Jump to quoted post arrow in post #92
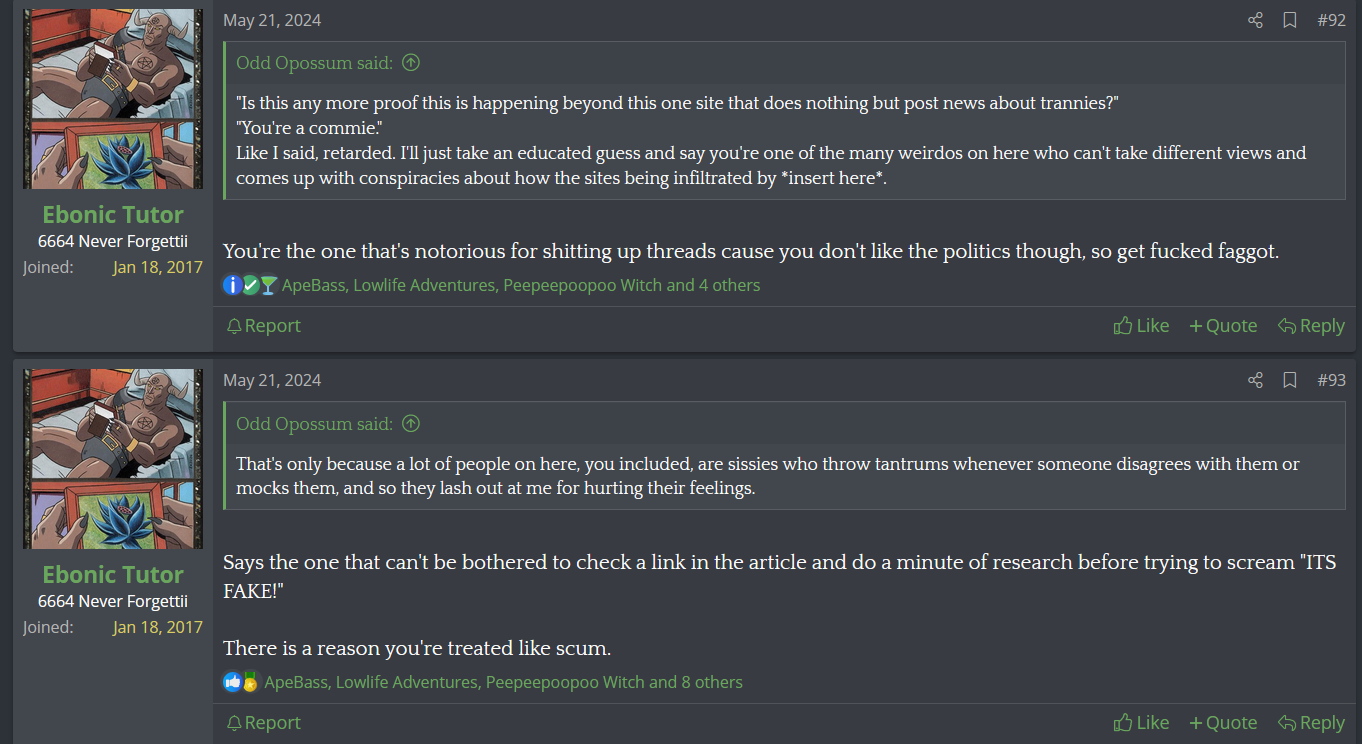The image size is (1362, 744). click(x=411, y=63)
